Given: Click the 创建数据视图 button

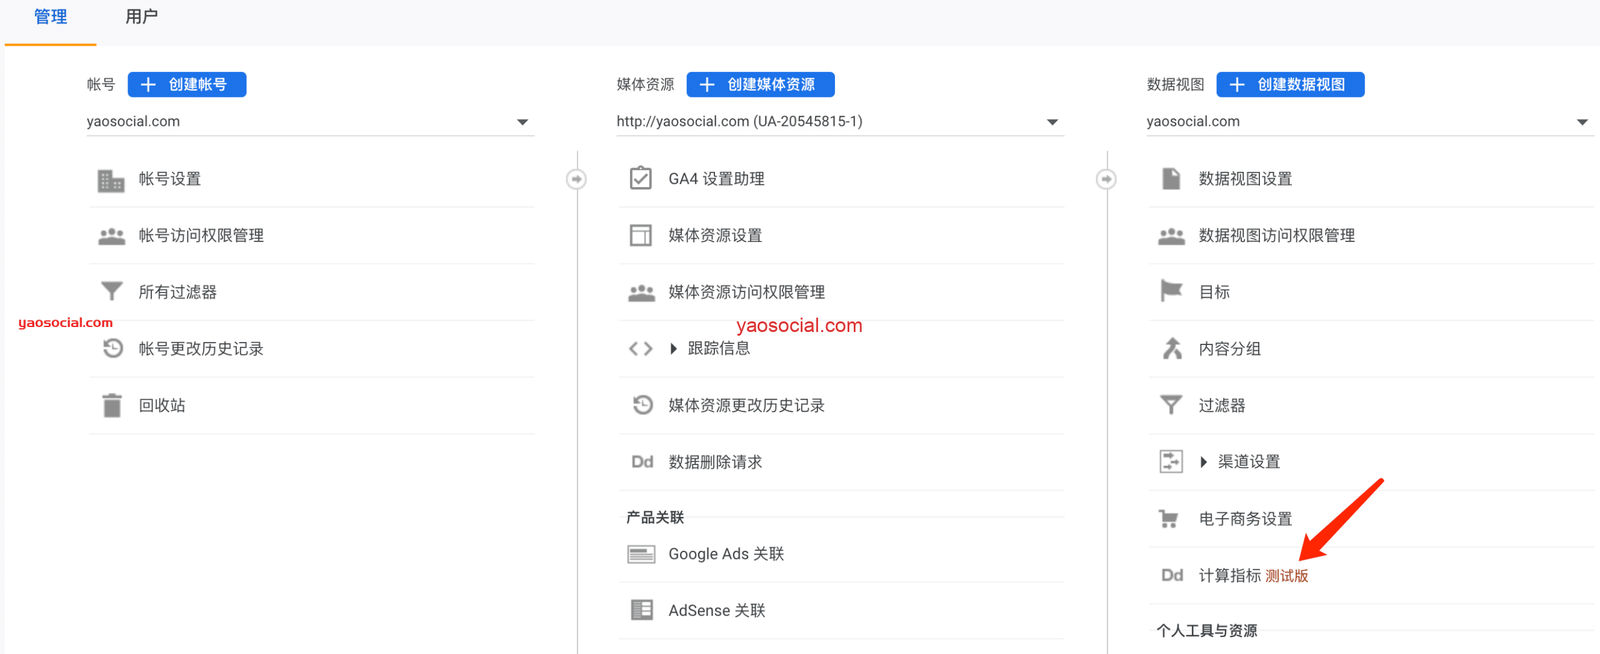Looking at the screenshot, I should click(x=1290, y=85).
